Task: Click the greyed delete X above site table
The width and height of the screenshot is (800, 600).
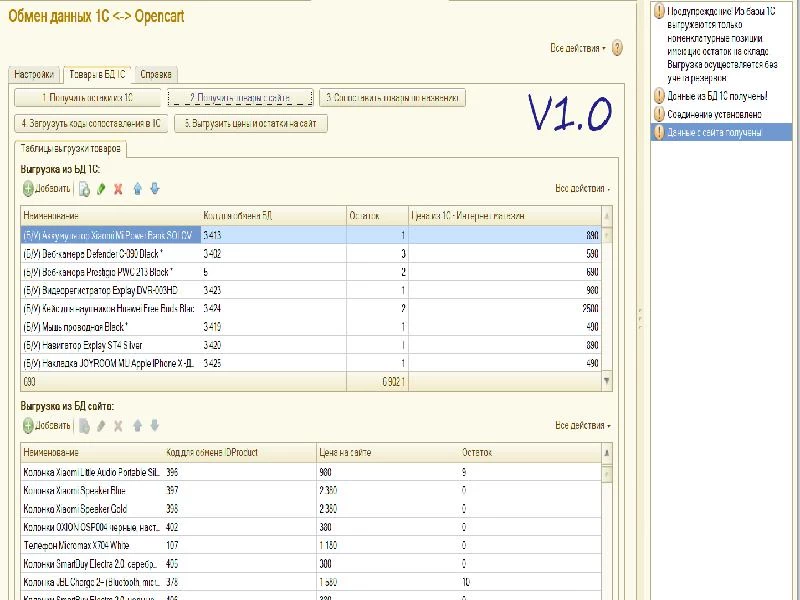Action: 118,426
